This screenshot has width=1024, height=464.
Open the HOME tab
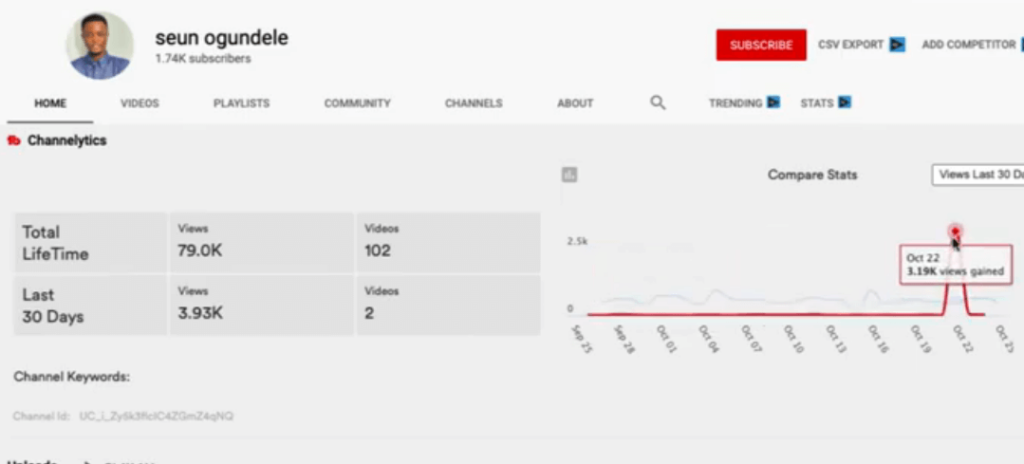point(50,103)
